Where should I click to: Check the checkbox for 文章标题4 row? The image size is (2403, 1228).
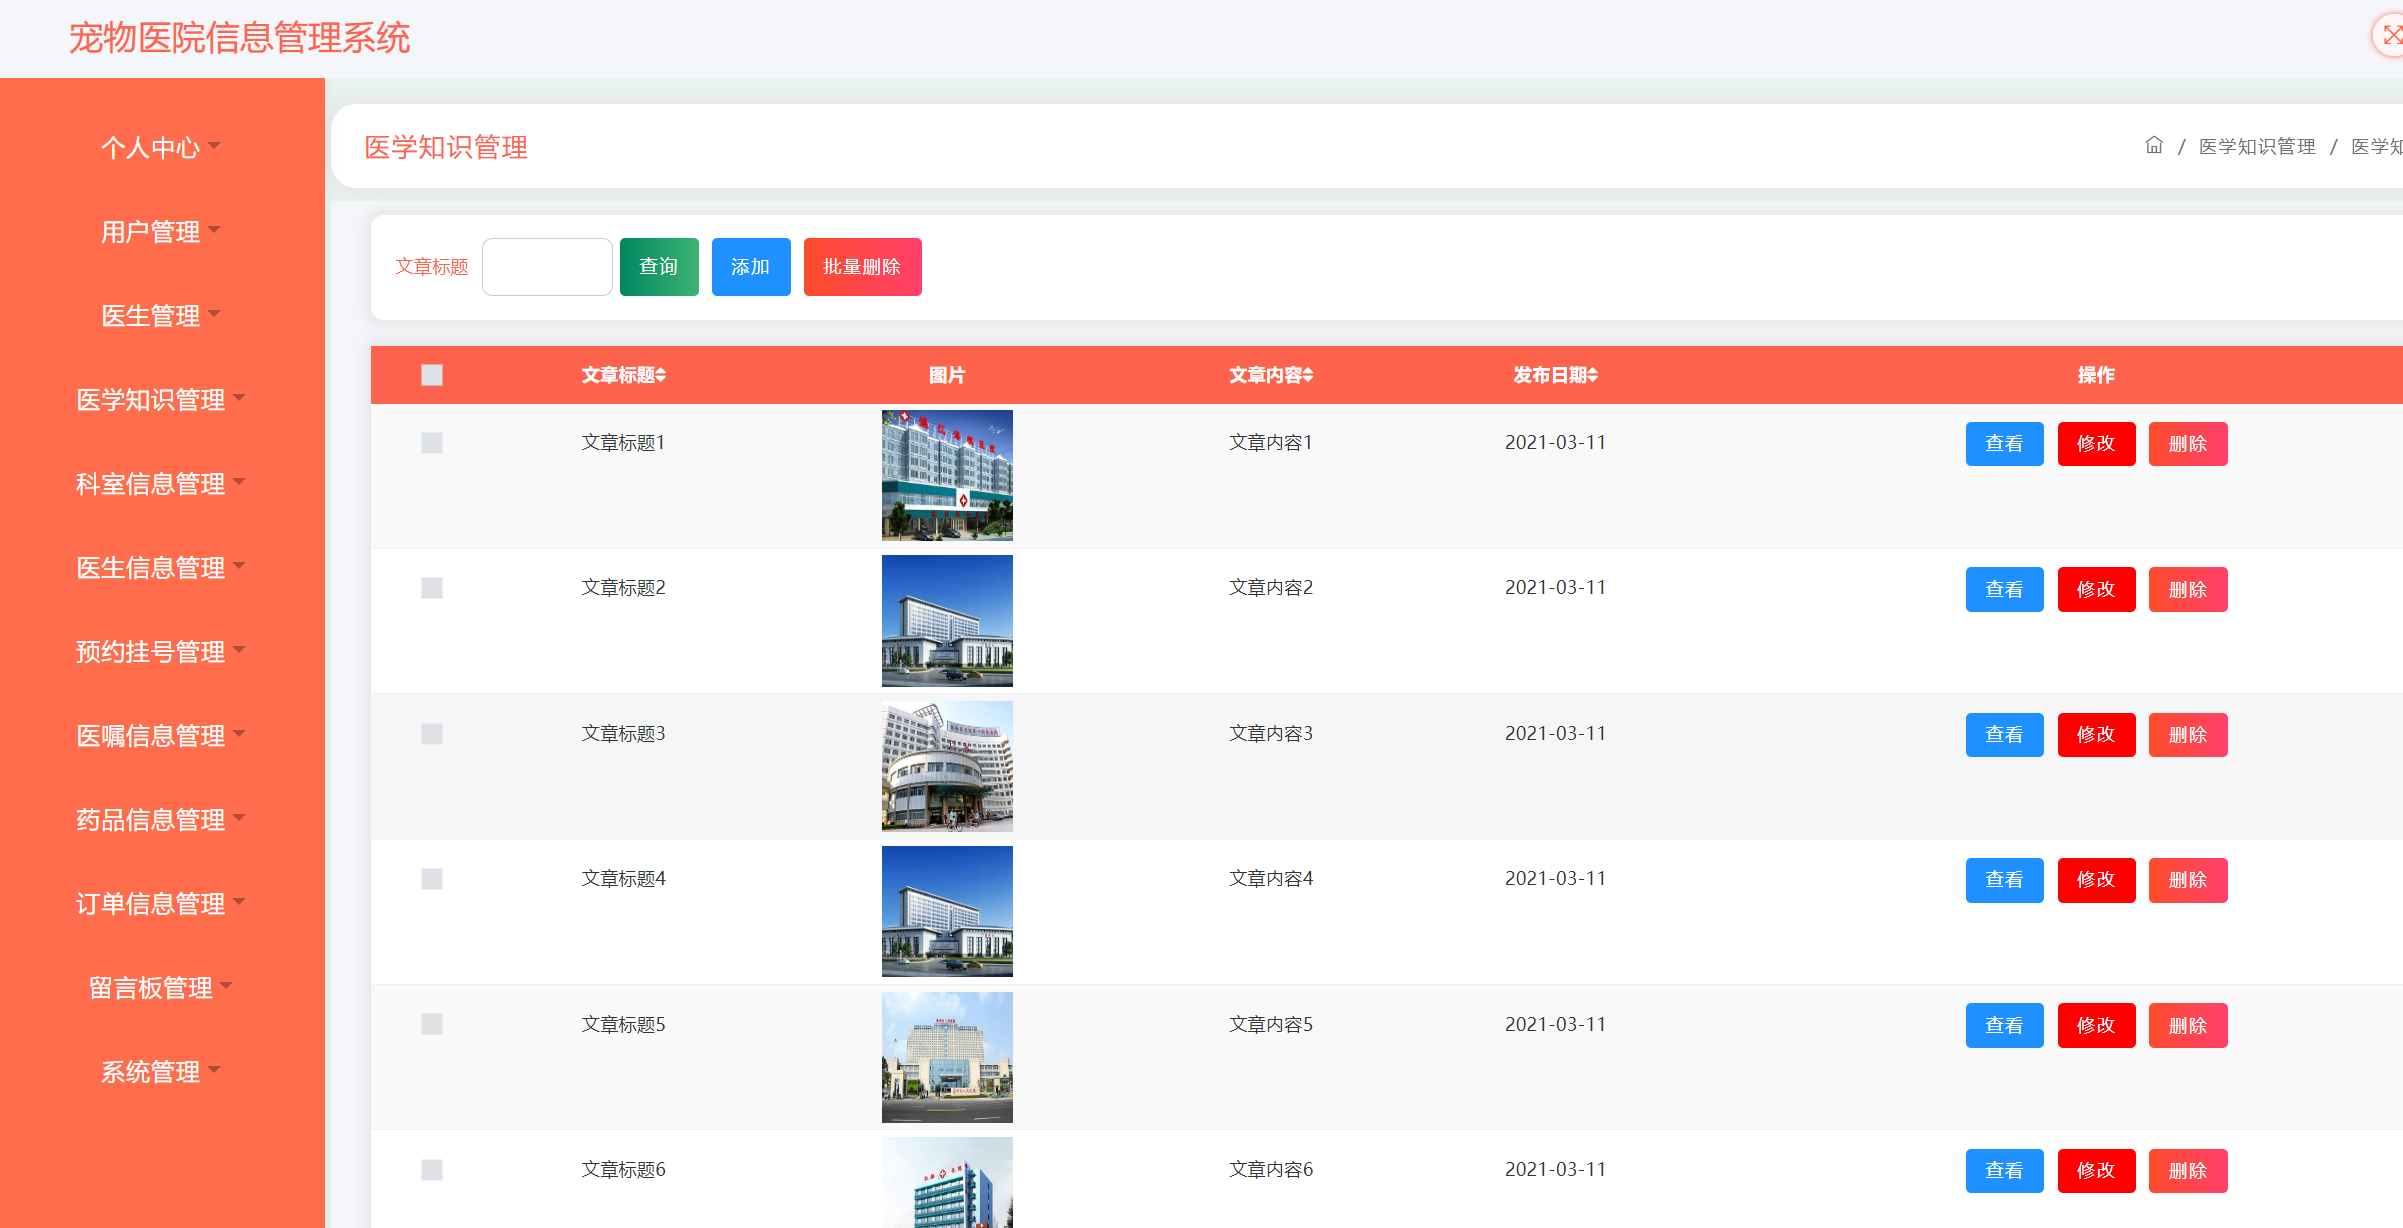click(432, 879)
